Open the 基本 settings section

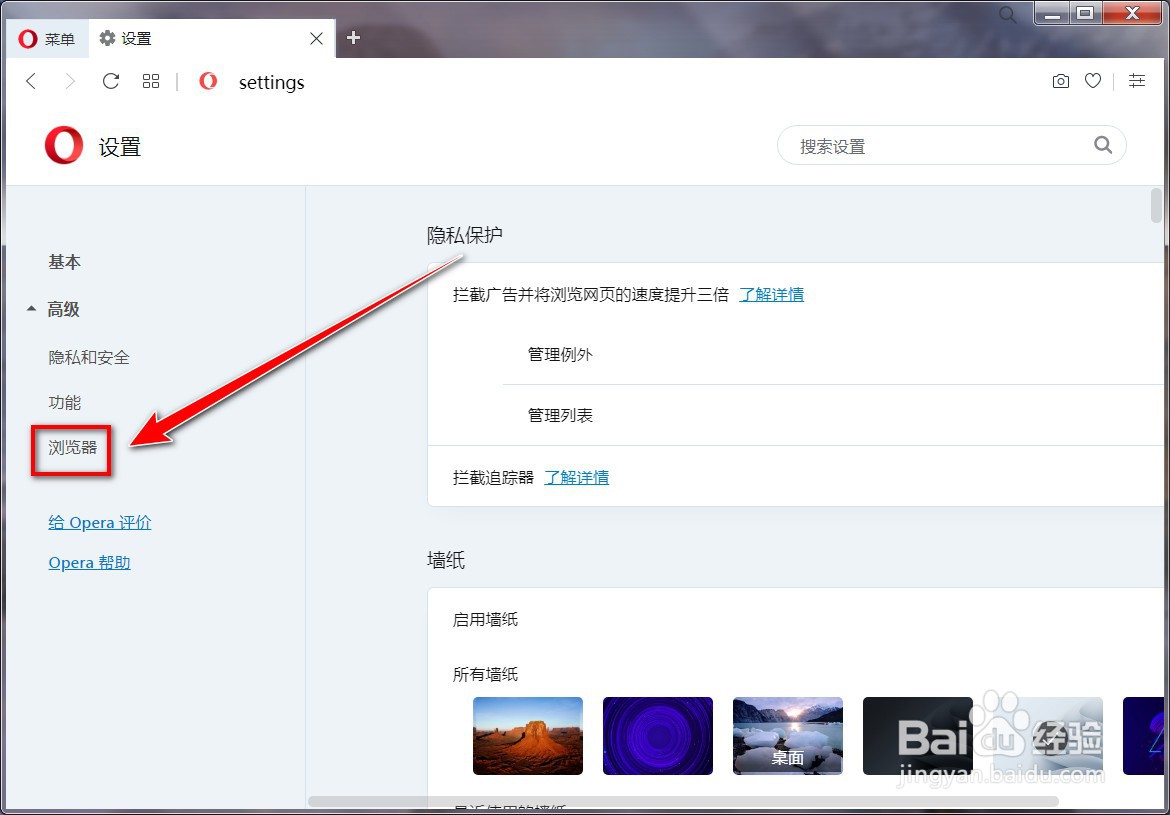[64, 262]
